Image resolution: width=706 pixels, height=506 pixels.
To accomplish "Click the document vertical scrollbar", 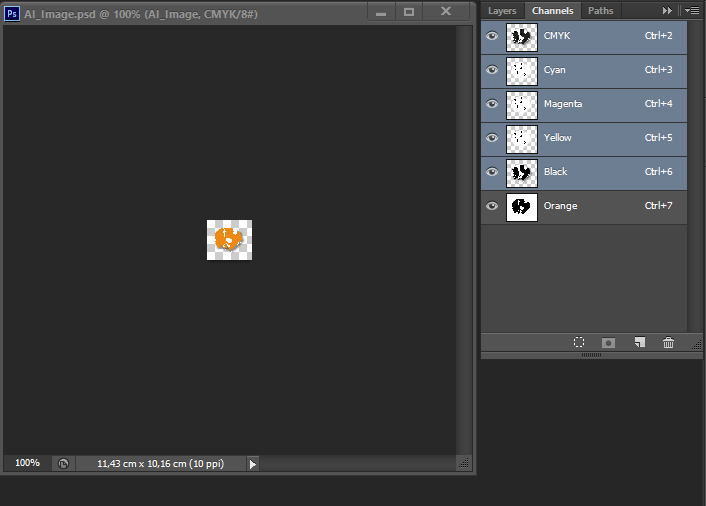I will [x=464, y=240].
